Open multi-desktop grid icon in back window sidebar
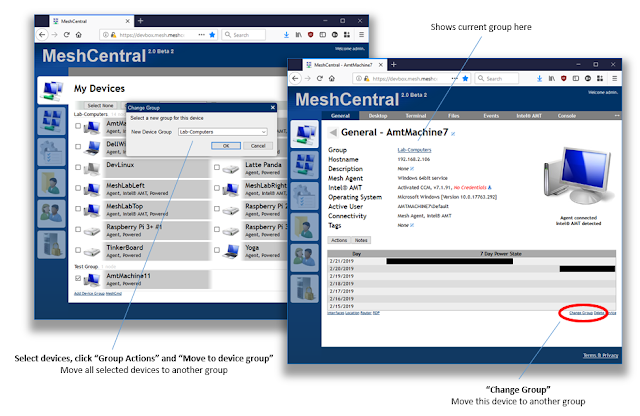 point(51,121)
